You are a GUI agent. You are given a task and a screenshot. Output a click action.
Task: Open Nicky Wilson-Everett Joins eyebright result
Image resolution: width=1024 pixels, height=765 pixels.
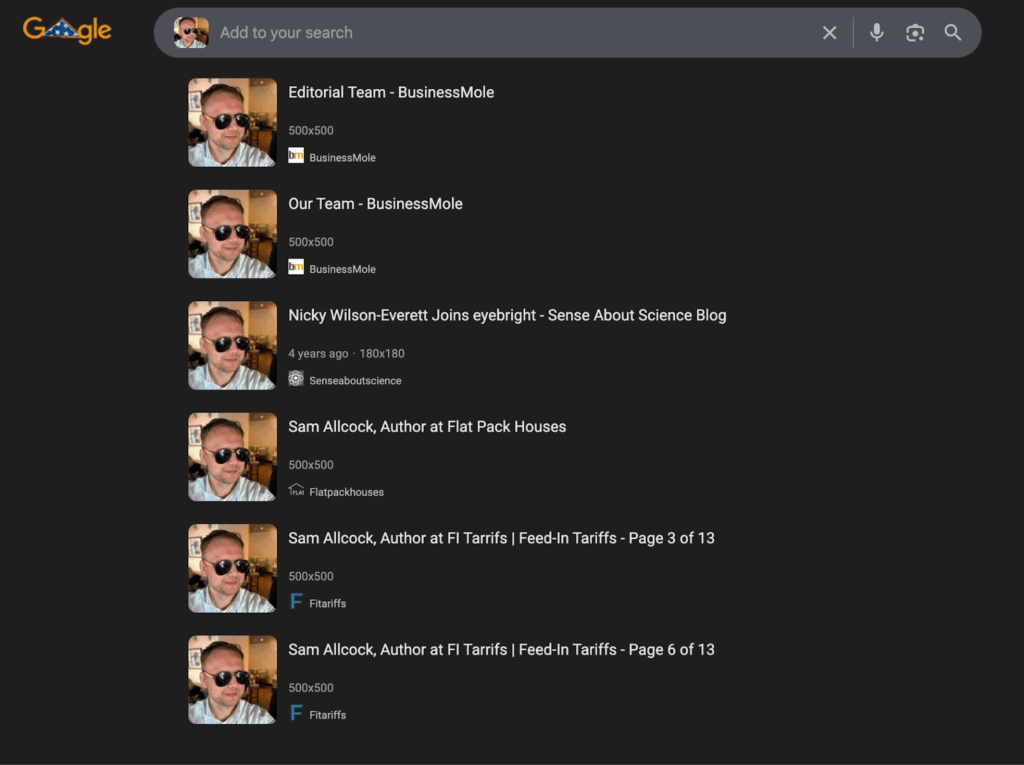[x=507, y=316]
